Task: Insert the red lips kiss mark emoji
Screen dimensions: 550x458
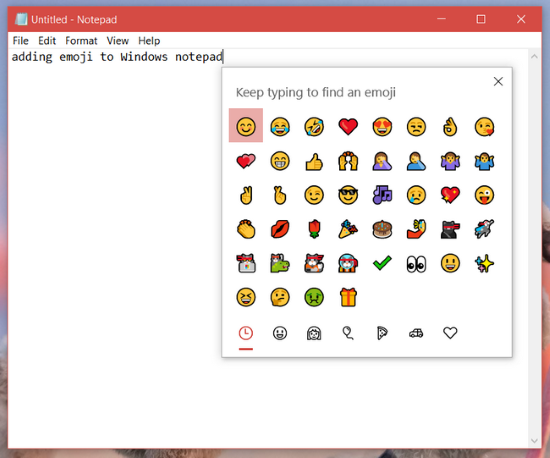Action: point(280,229)
